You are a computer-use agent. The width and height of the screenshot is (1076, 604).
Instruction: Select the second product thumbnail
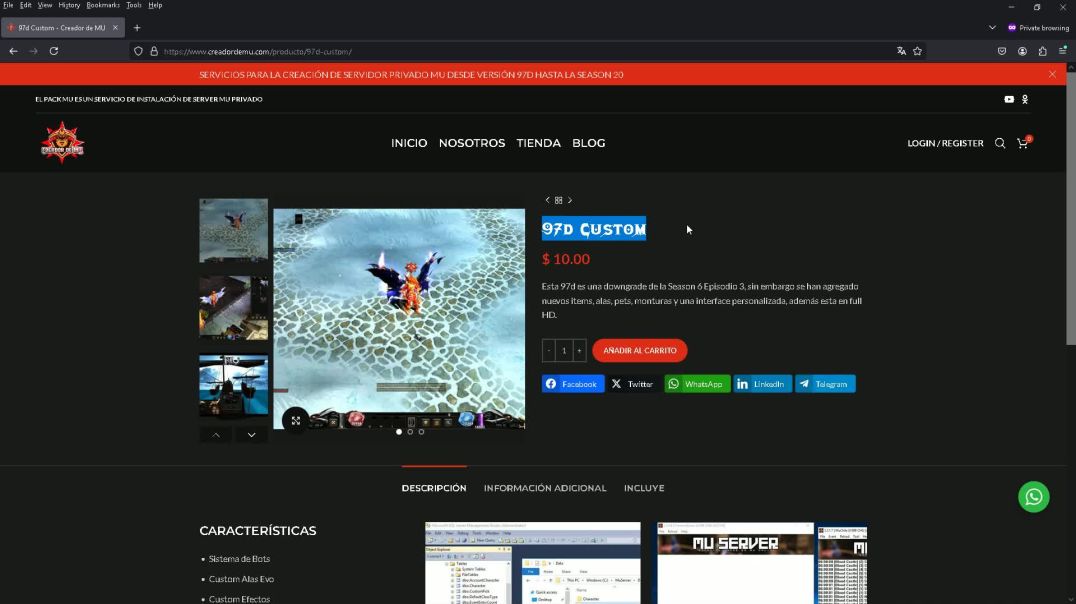tap(233, 307)
